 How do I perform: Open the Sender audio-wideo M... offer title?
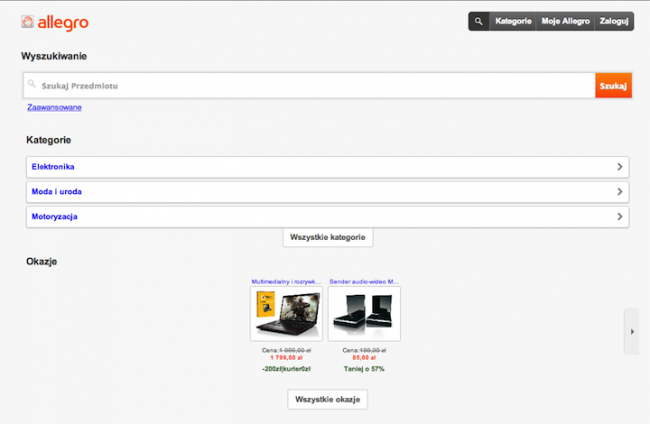(x=364, y=281)
